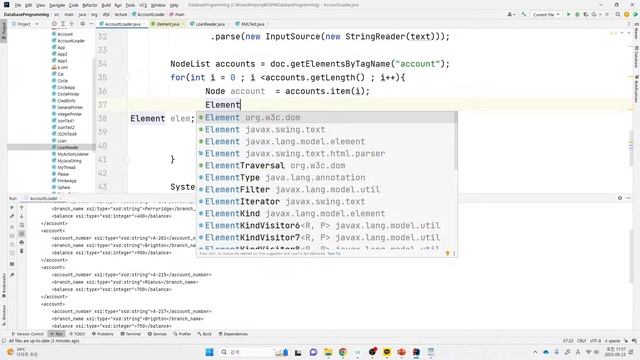
Task: Choose ElementKindVisitor6 completion suggestion
Action: pos(327,225)
